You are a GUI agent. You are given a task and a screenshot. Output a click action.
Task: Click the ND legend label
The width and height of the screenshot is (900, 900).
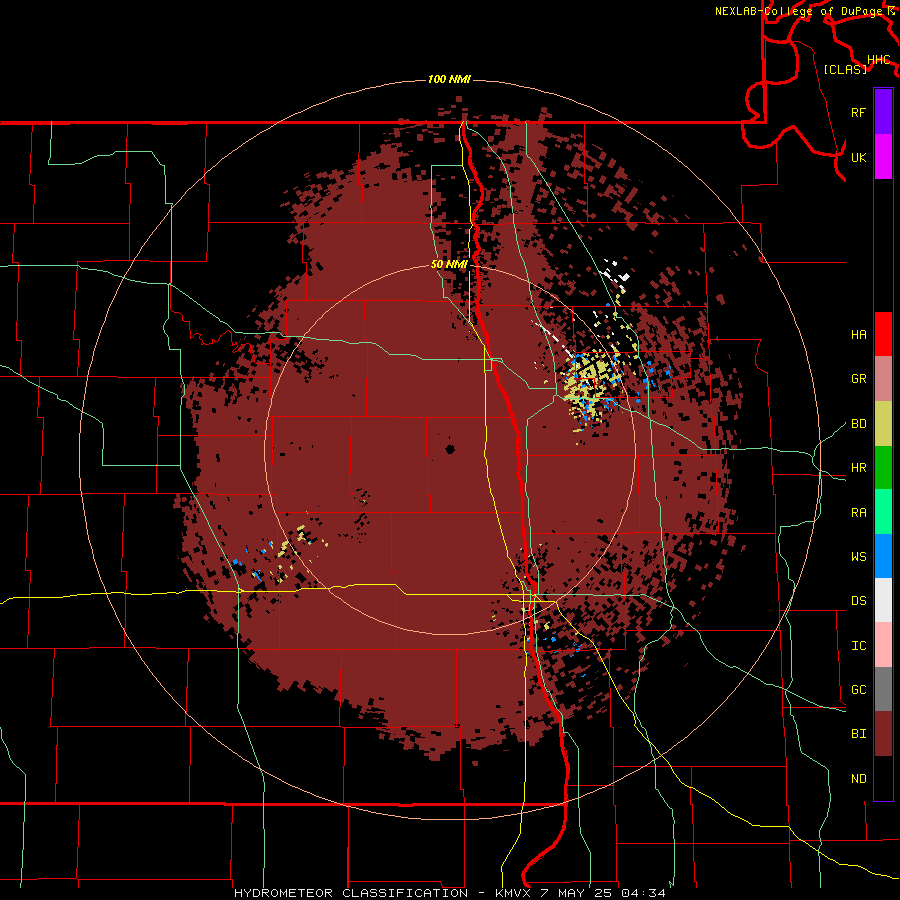(858, 779)
